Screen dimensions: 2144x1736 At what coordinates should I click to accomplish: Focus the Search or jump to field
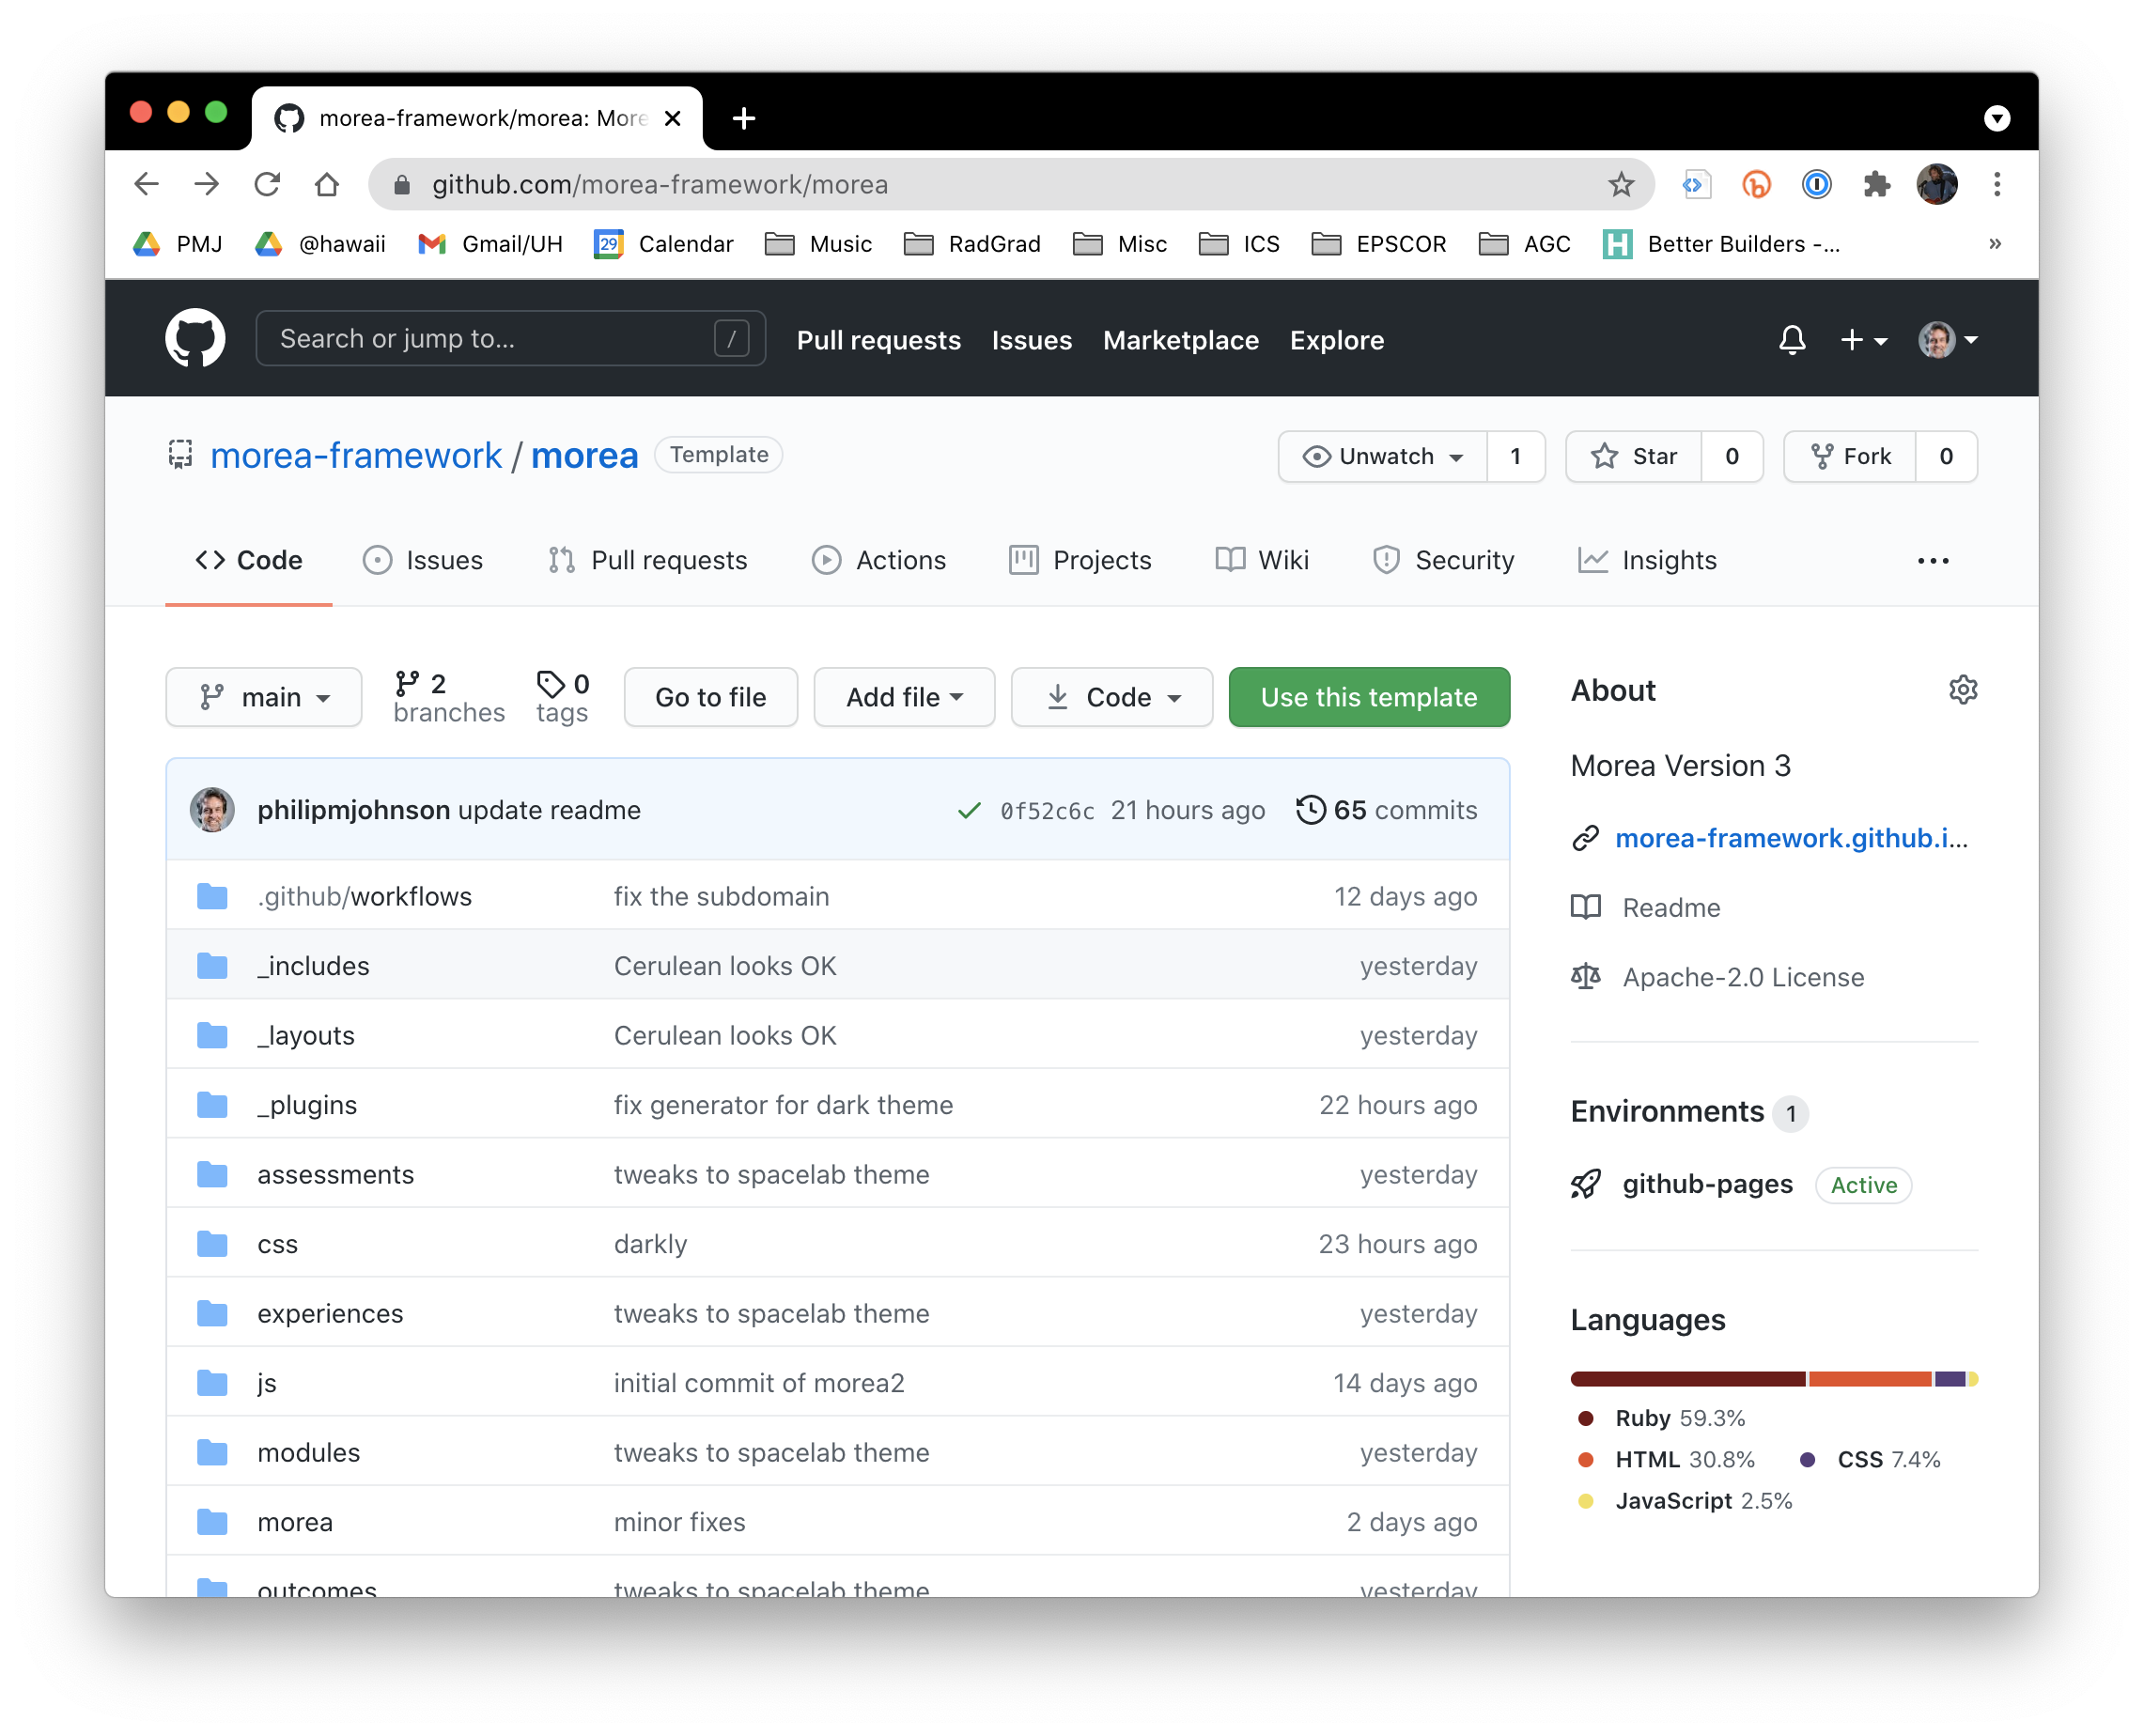click(510, 339)
